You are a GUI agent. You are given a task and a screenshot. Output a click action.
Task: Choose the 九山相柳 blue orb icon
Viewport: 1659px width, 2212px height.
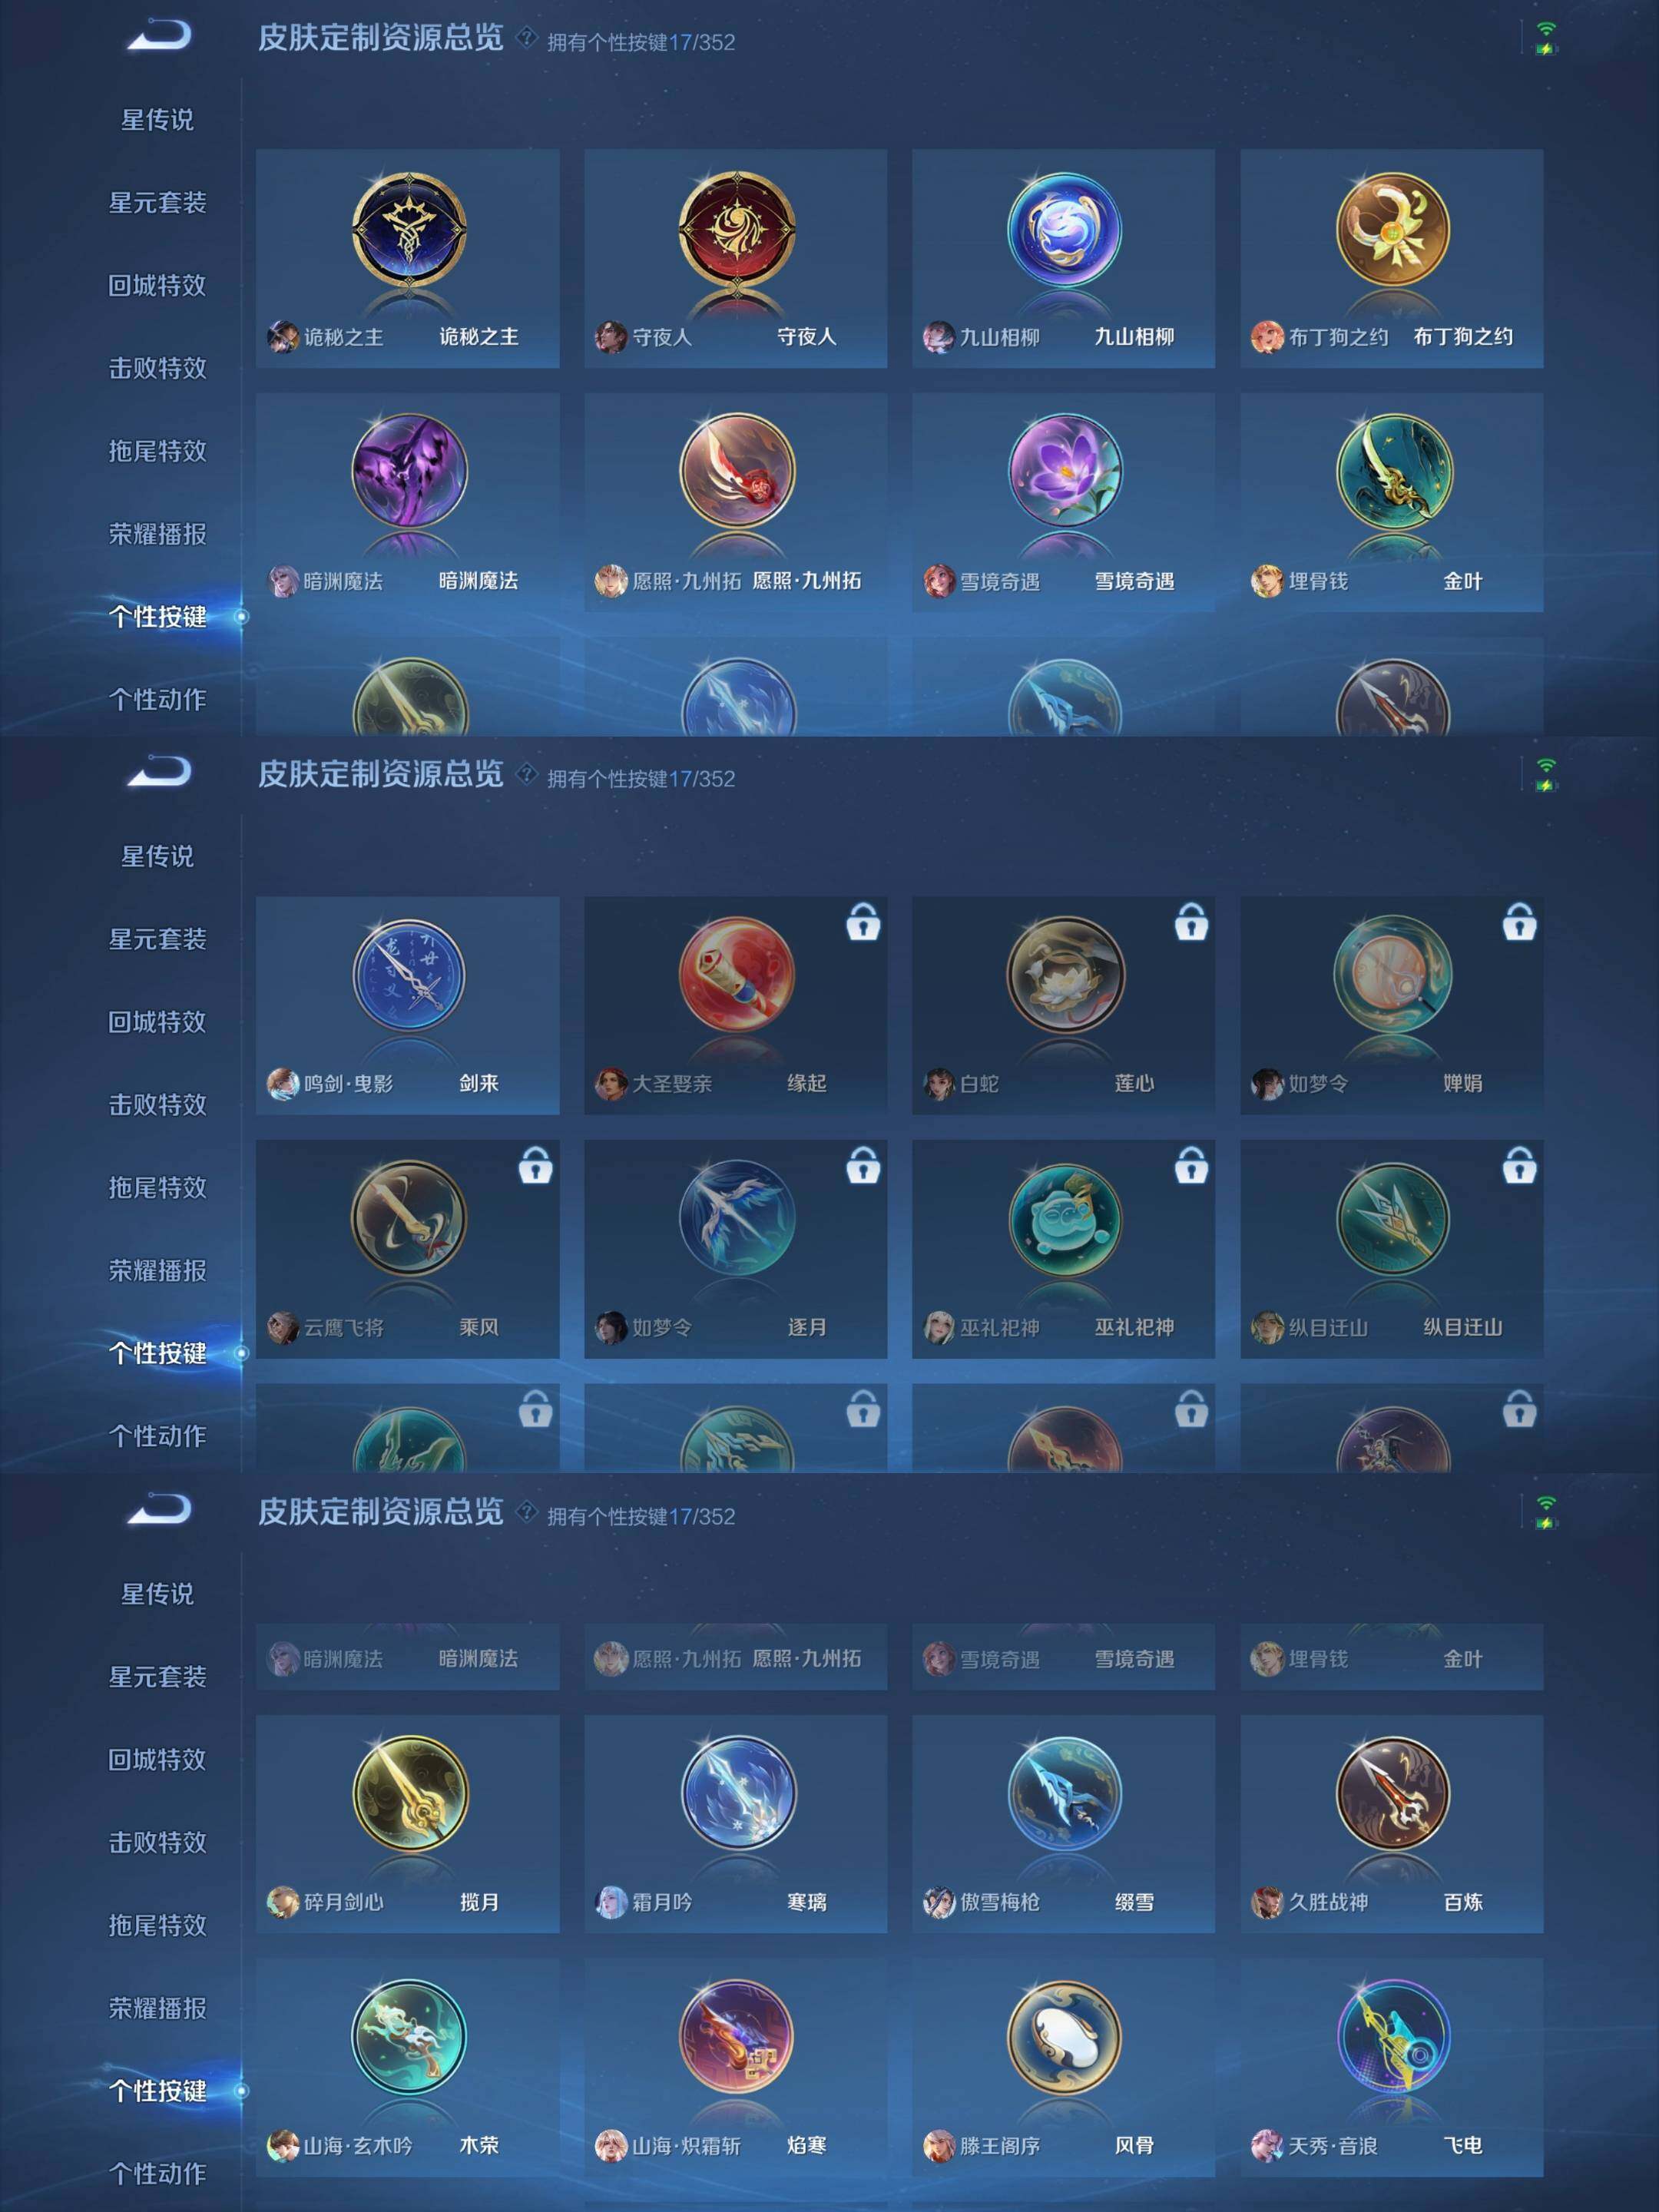click(x=1064, y=229)
